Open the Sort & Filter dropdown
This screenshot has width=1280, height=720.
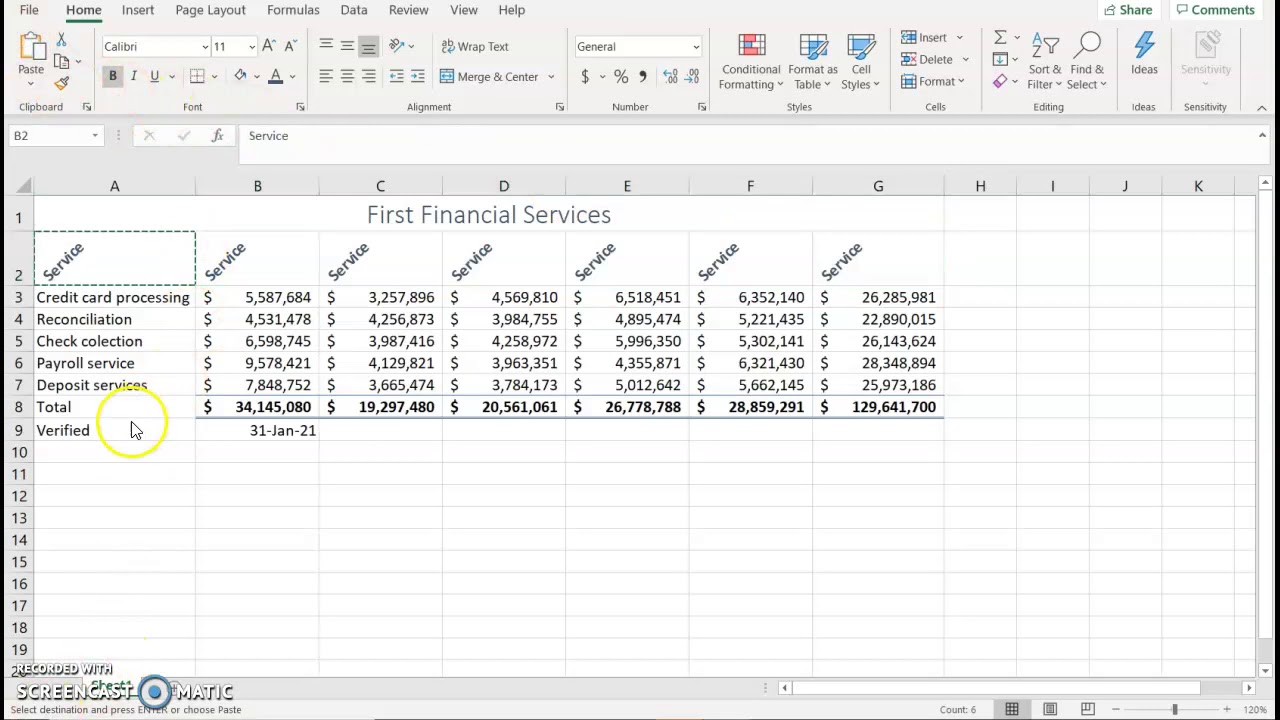[1045, 62]
